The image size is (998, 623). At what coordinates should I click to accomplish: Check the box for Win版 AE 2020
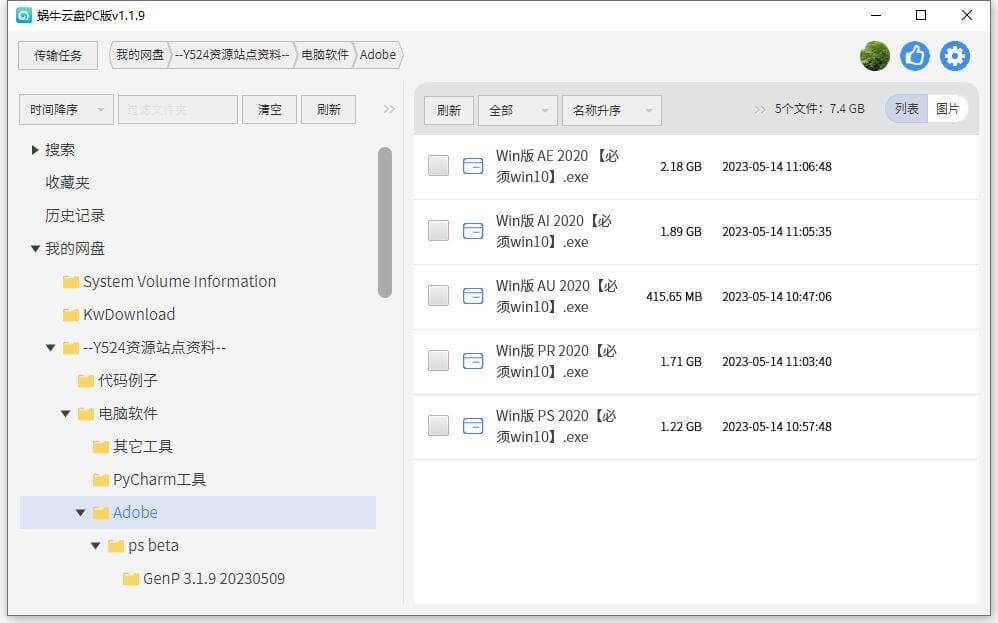tap(439, 165)
